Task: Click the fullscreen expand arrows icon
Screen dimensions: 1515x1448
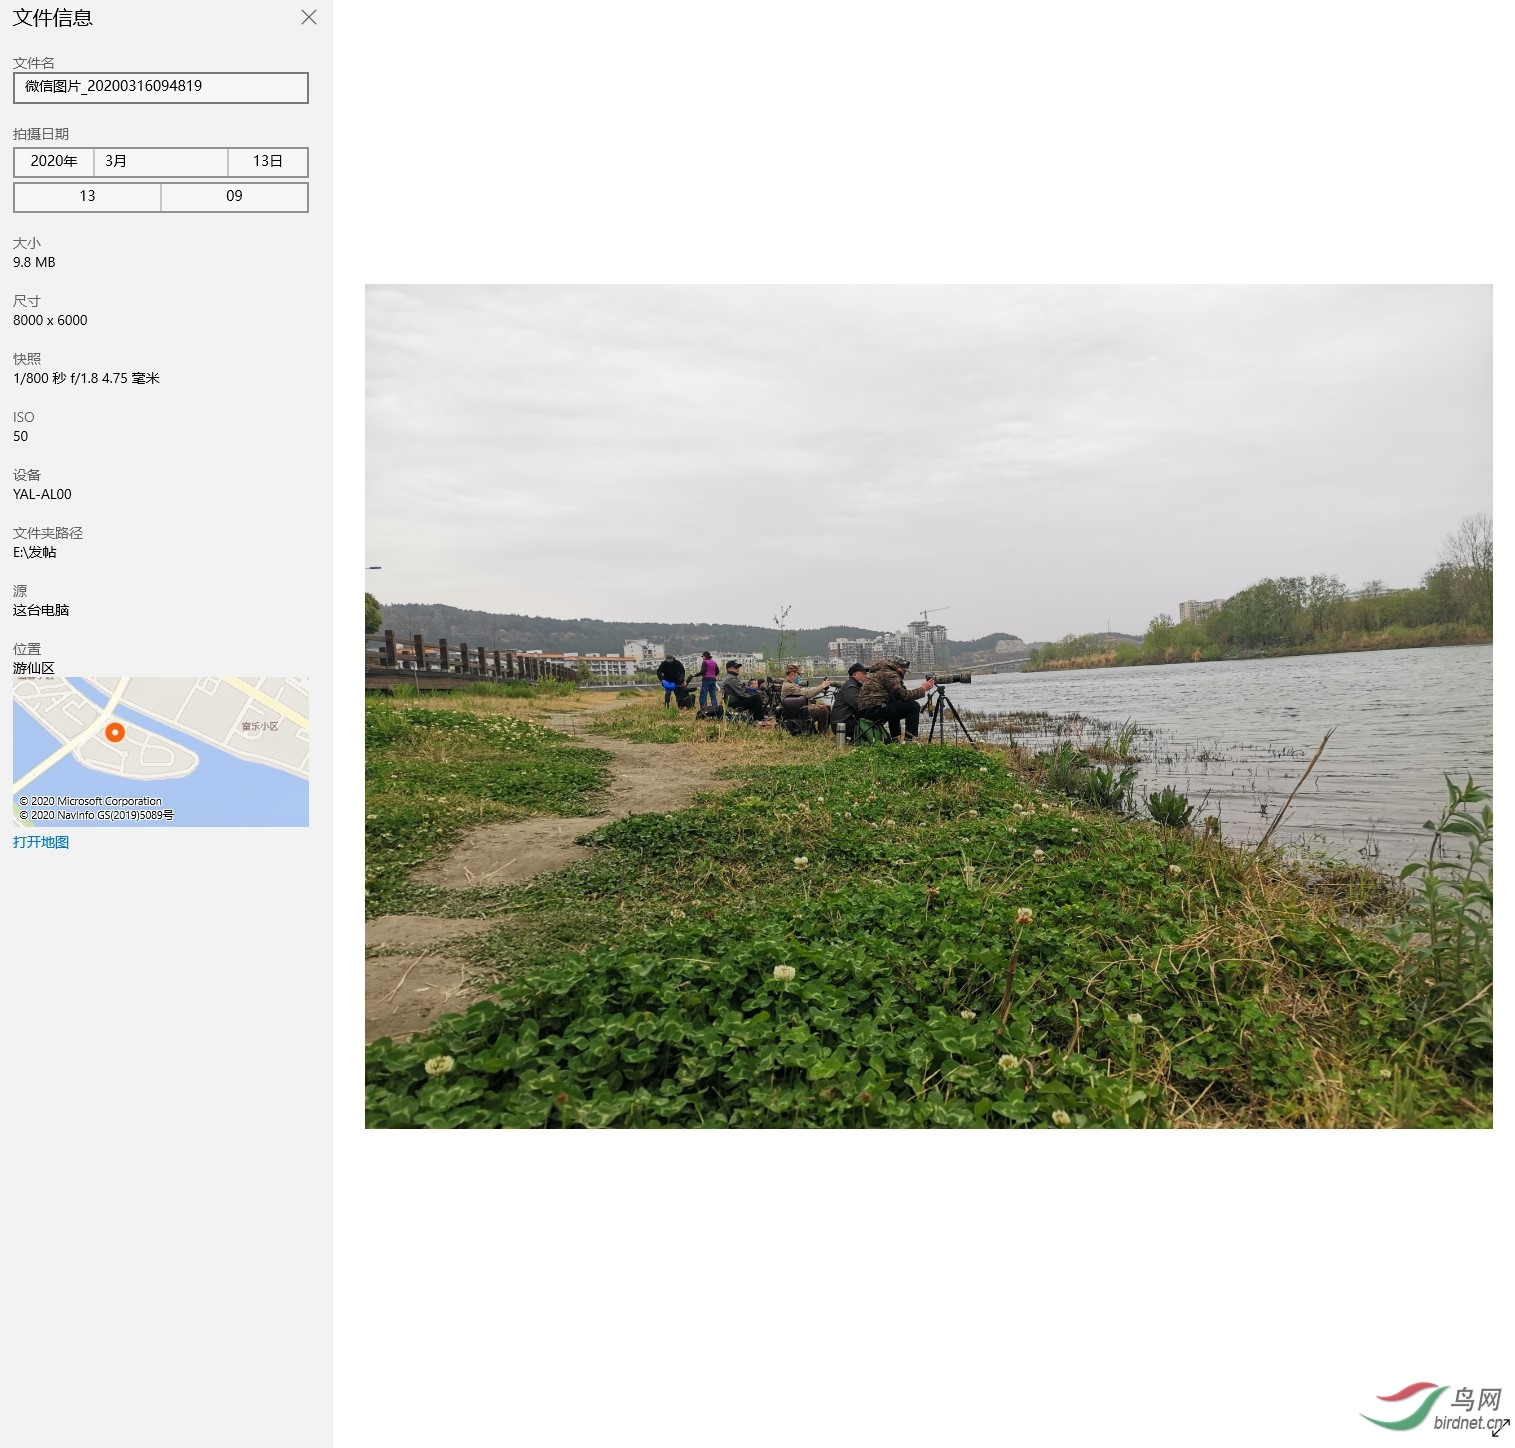Action: 1500,1428
